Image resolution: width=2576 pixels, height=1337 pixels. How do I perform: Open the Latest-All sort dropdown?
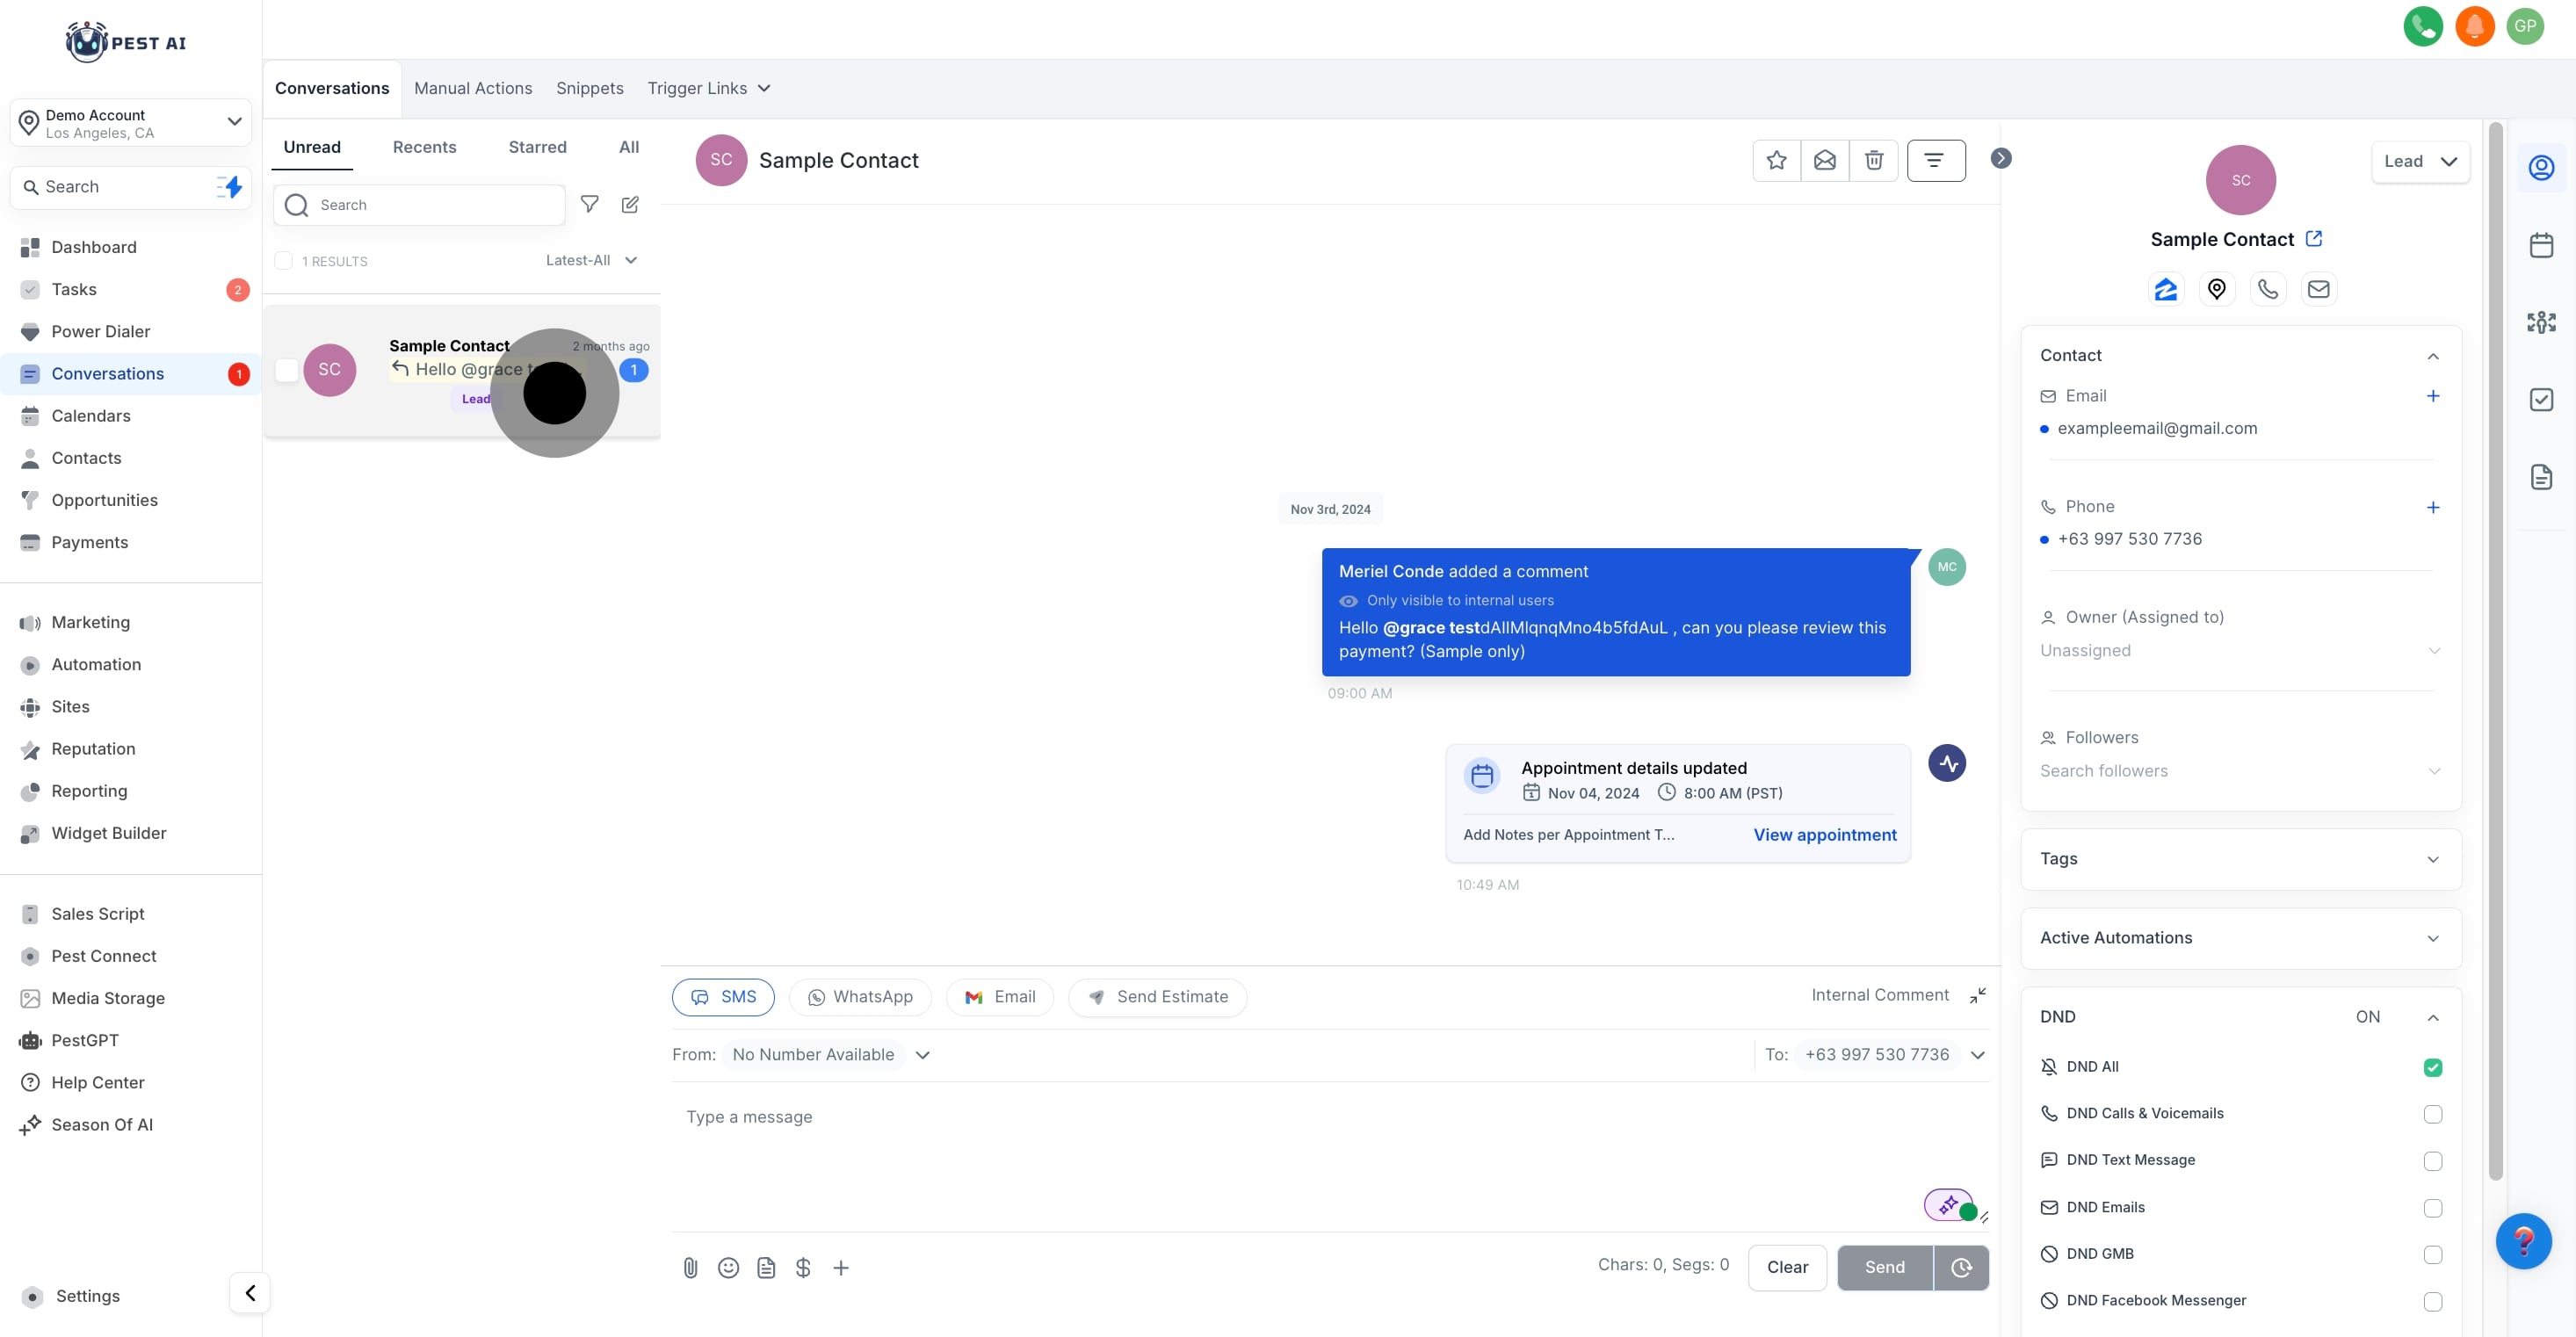pos(591,260)
